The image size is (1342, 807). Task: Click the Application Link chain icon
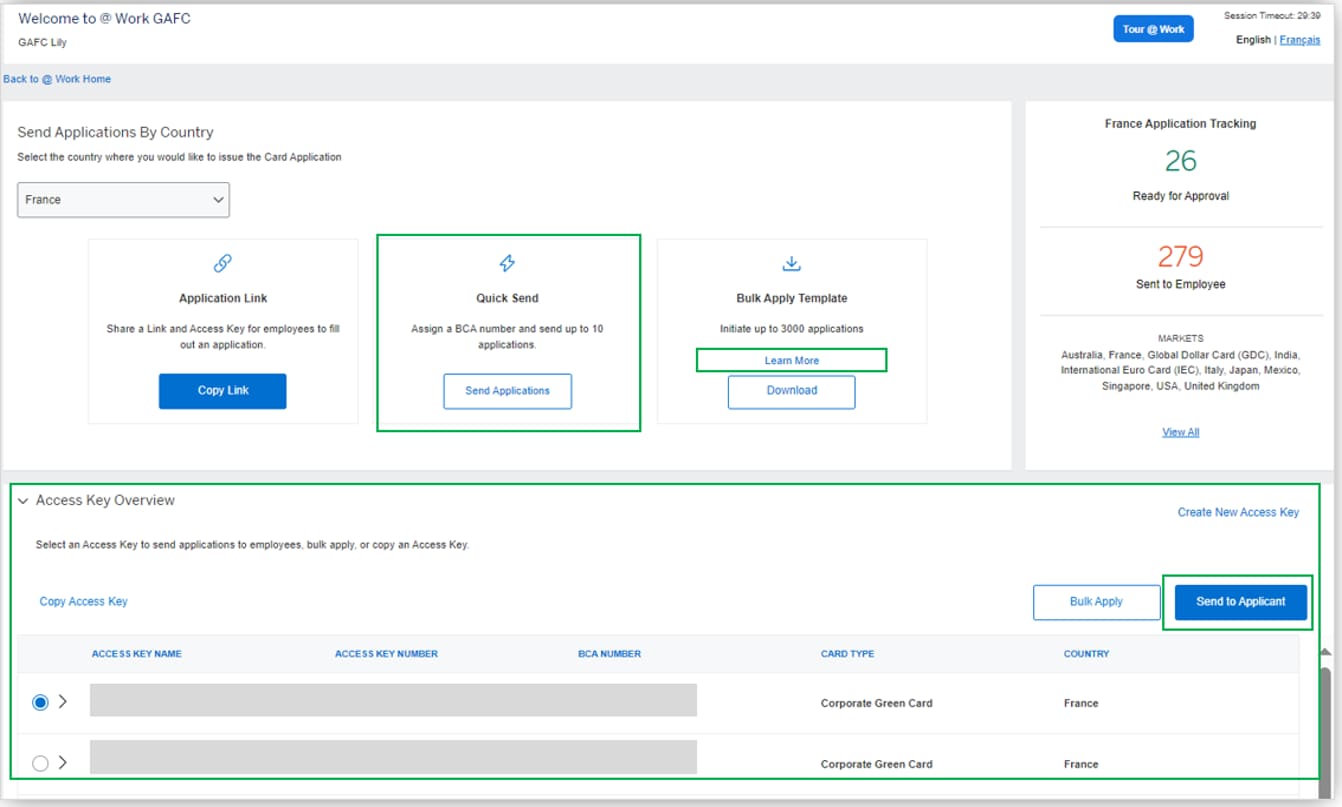222,263
